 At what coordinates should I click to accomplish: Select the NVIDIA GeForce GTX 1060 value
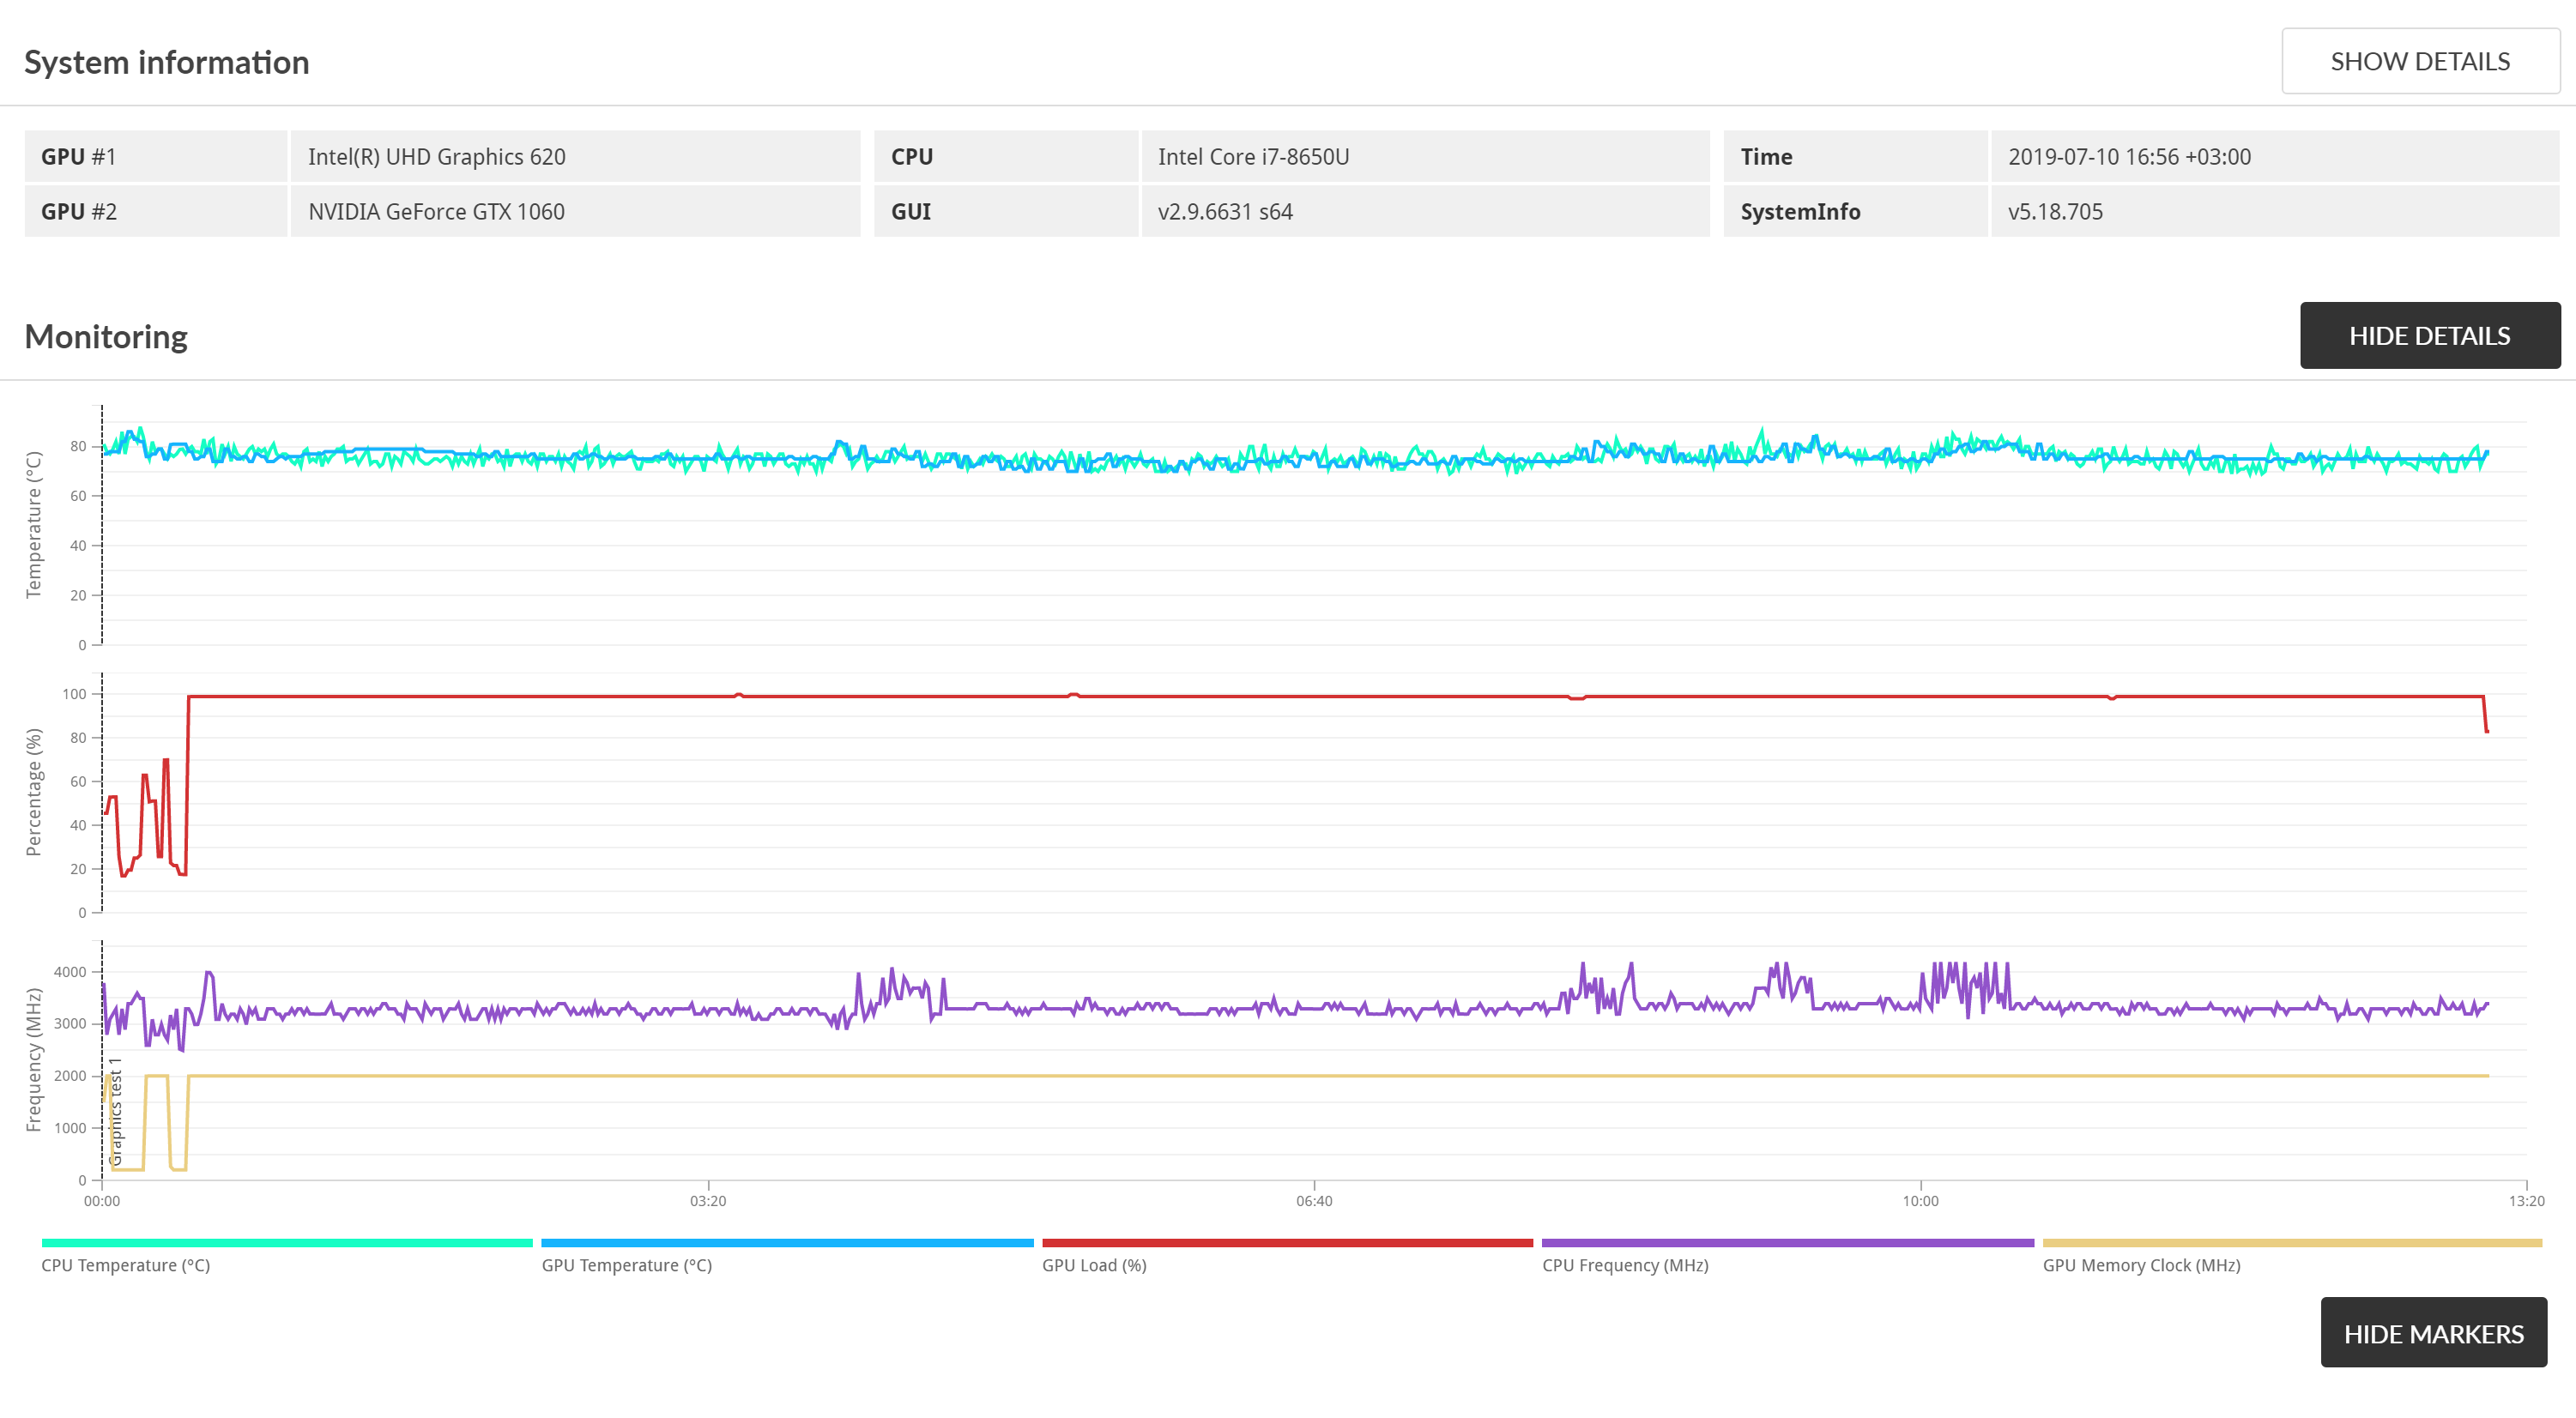point(437,212)
